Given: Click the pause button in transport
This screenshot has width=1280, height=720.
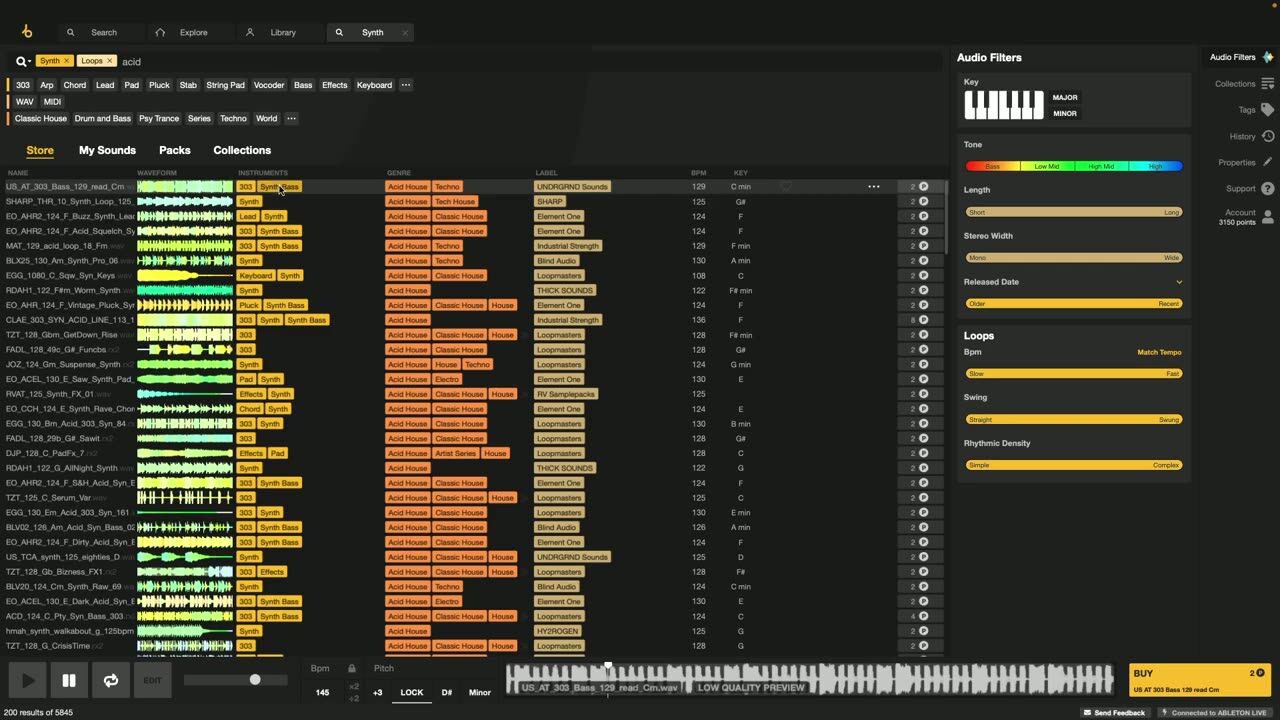Looking at the screenshot, I should click(69, 681).
